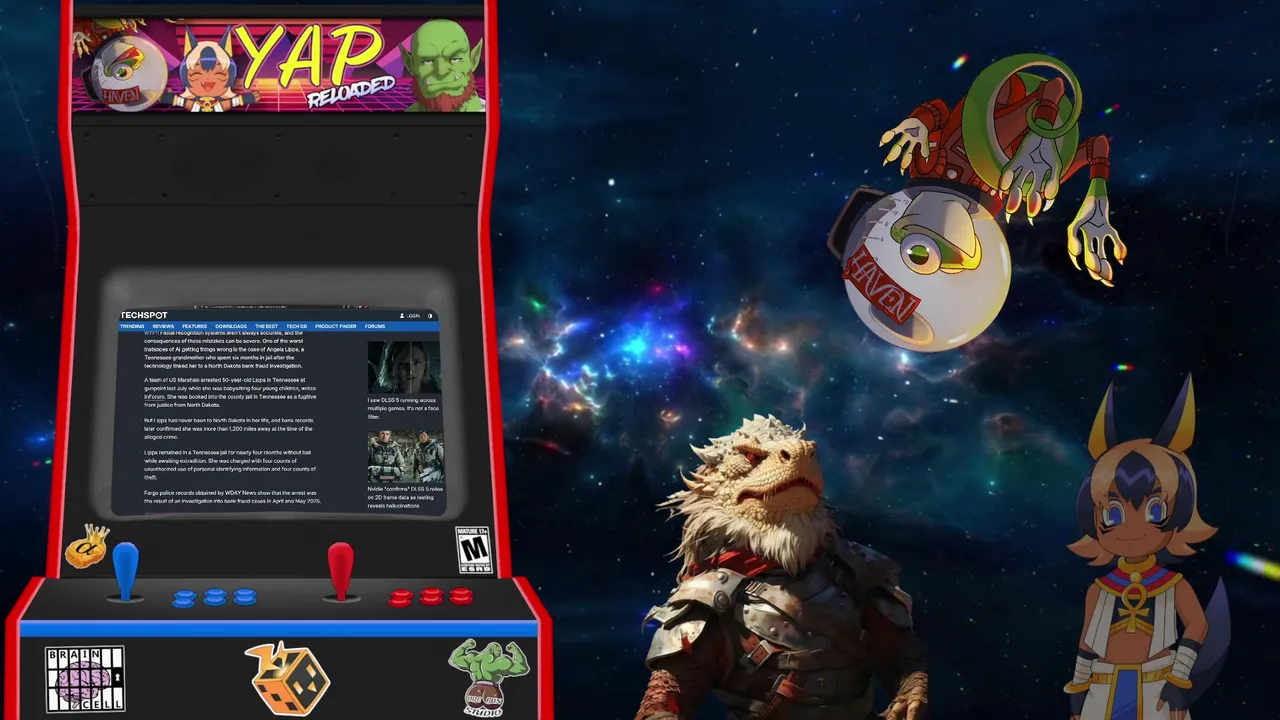Follow the InForum link in article
The height and width of the screenshot is (720, 1280).
pyautogui.click(x=154, y=397)
